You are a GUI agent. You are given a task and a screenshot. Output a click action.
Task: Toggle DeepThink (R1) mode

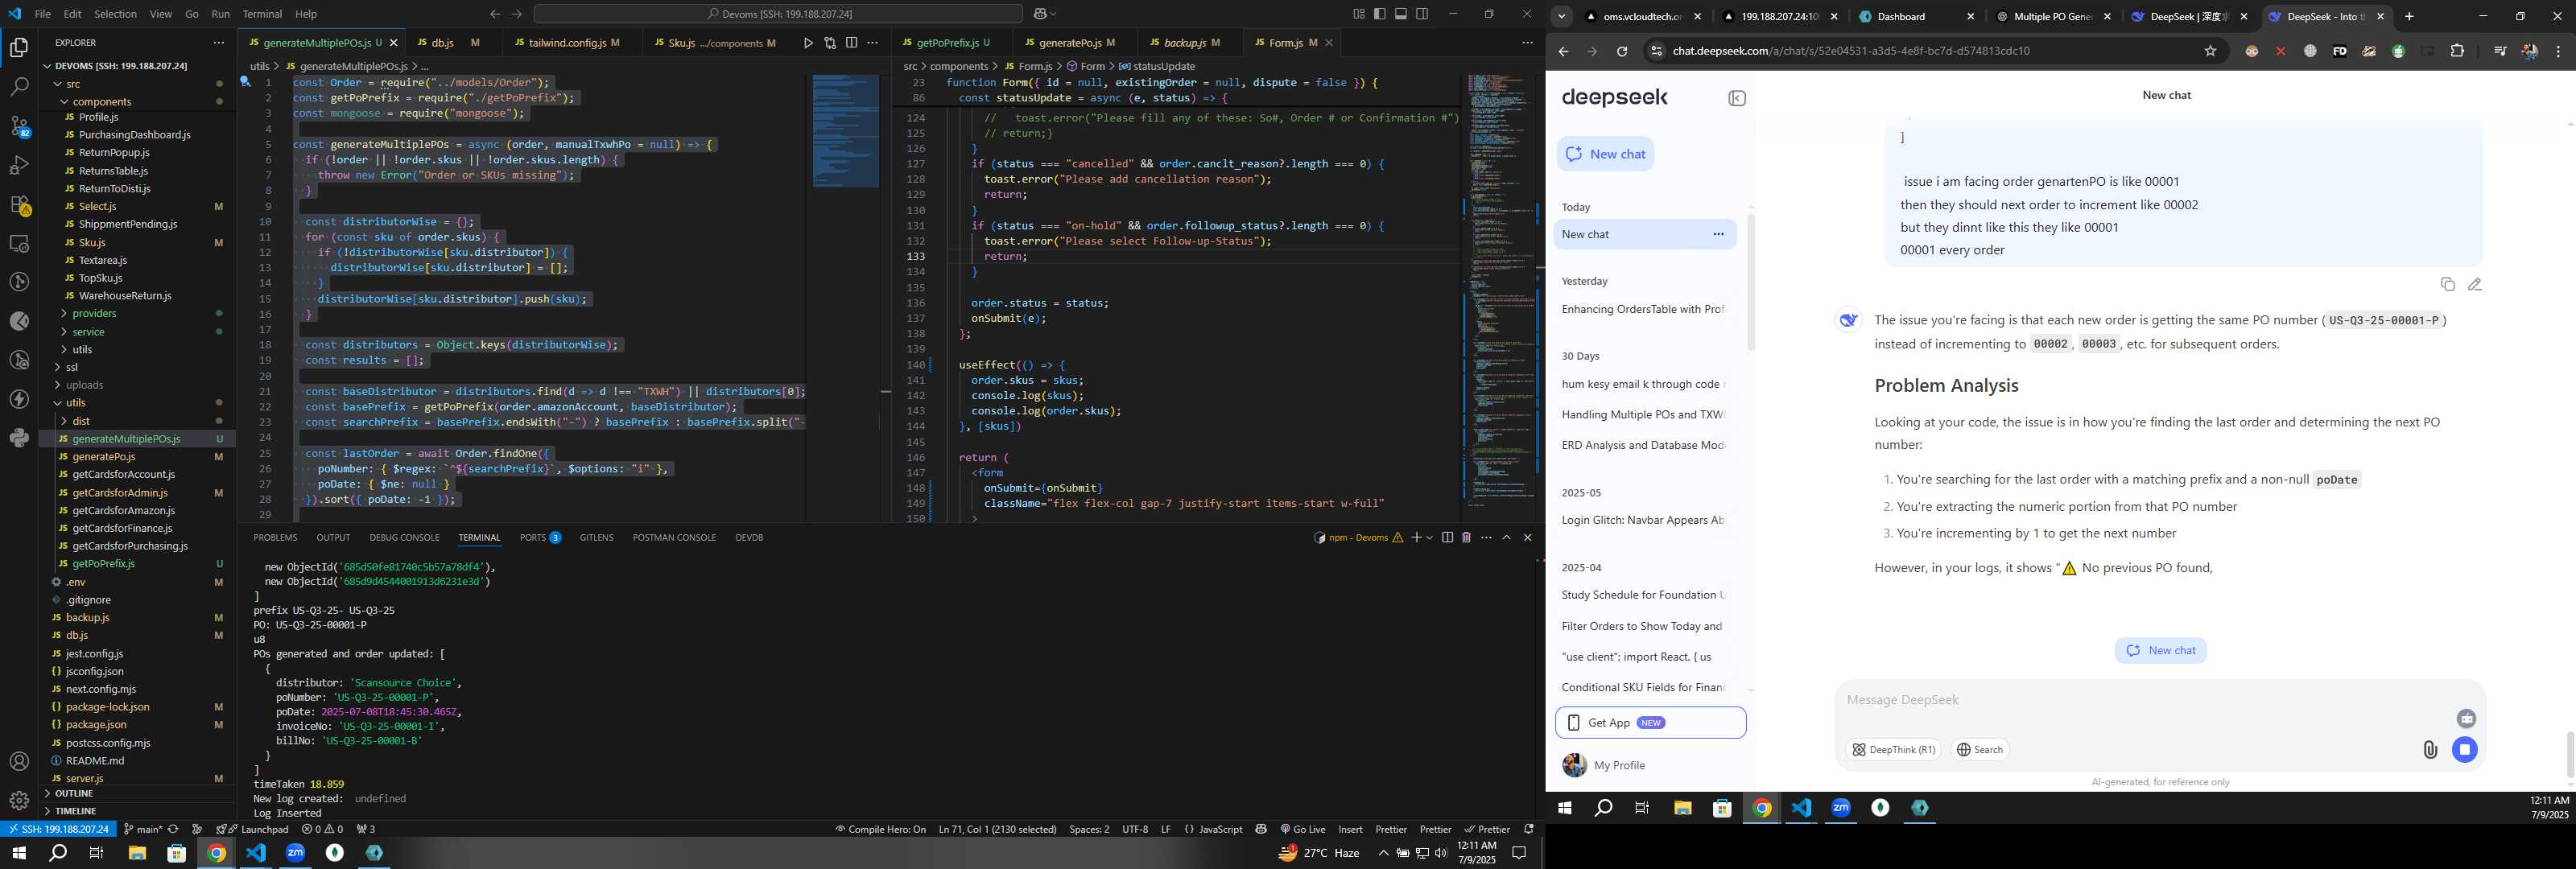click(x=1893, y=750)
